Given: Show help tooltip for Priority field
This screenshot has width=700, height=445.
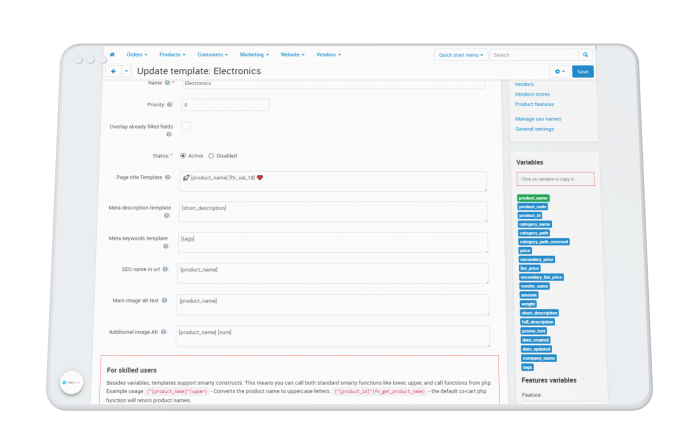Looking at the screenshot, I should coord(170,104).
